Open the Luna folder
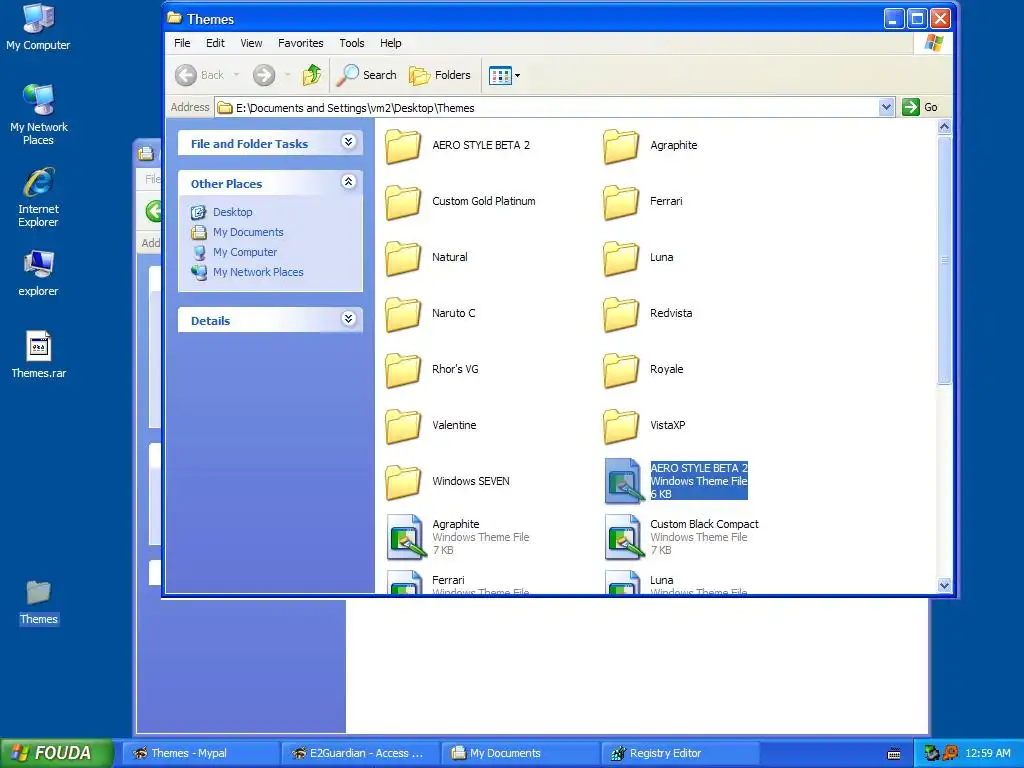This screenshot has width=1024, height=768. coord(638,257)
